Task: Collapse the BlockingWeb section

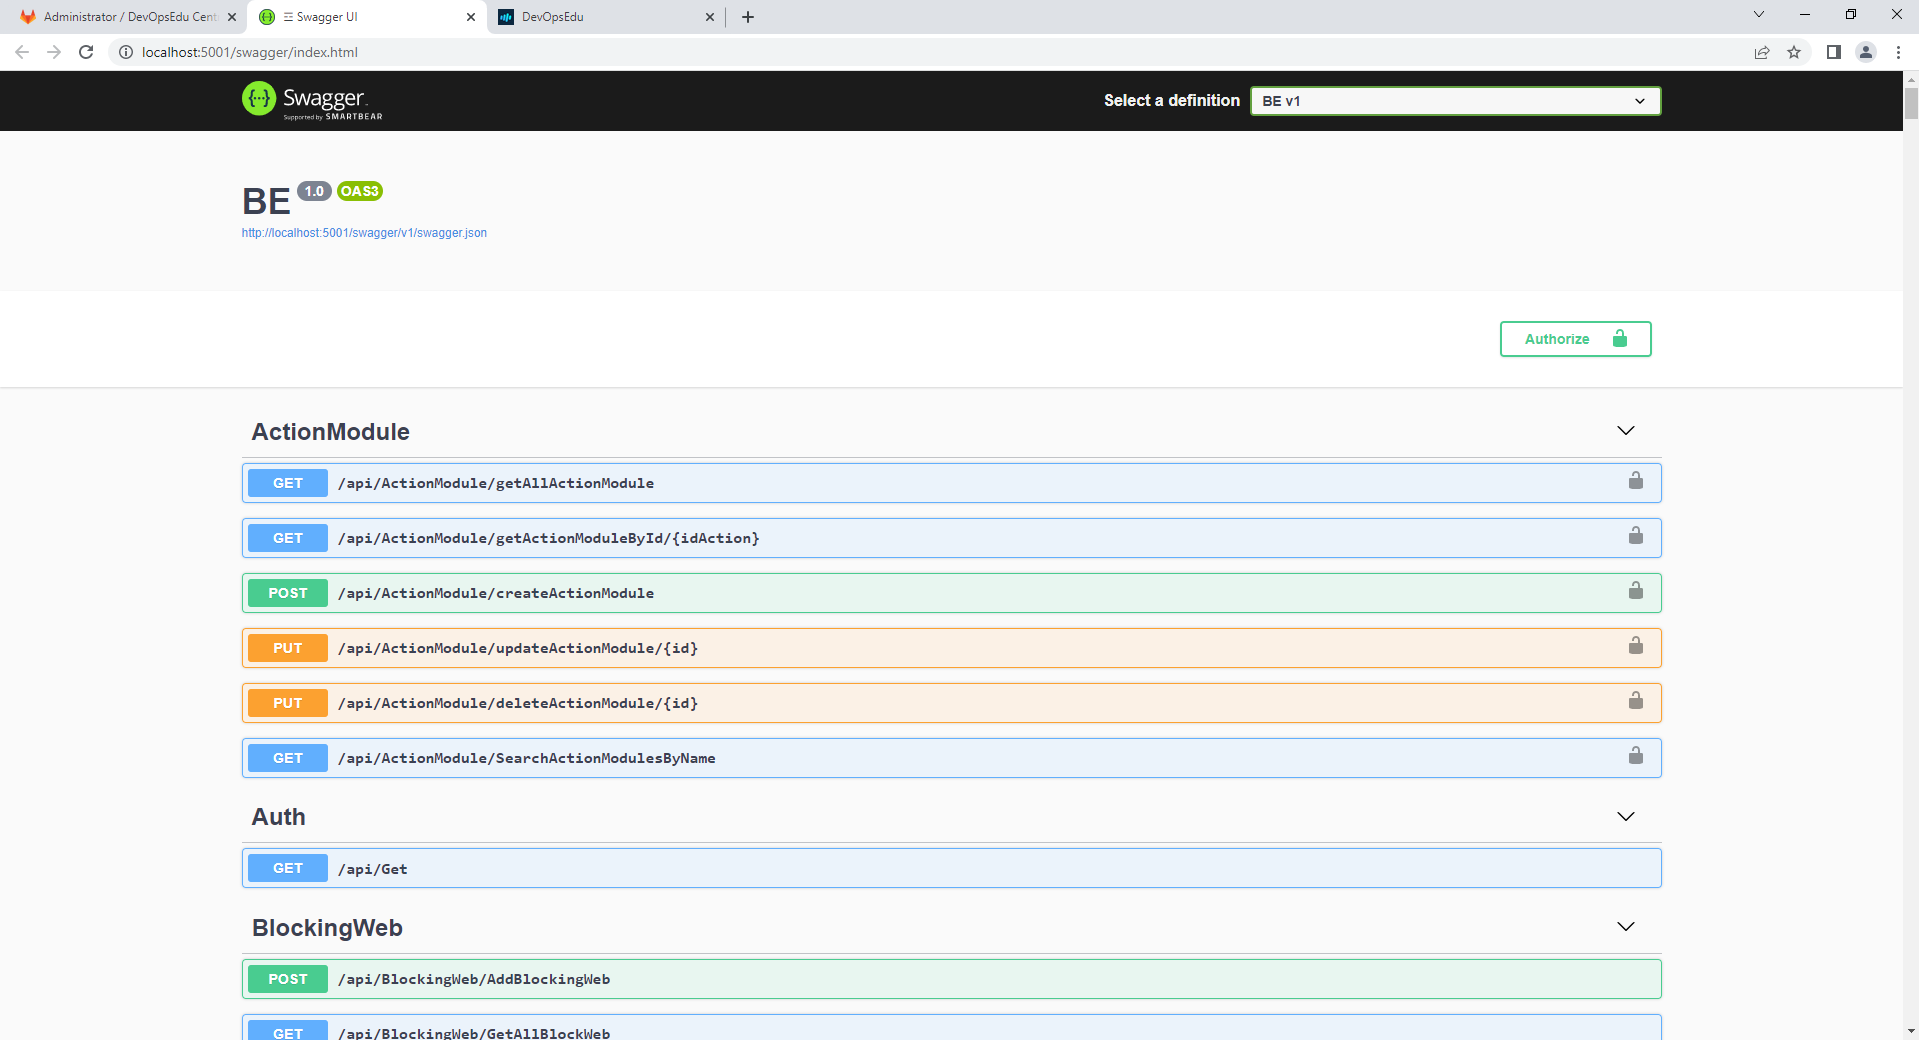Action: [1626, 926]
